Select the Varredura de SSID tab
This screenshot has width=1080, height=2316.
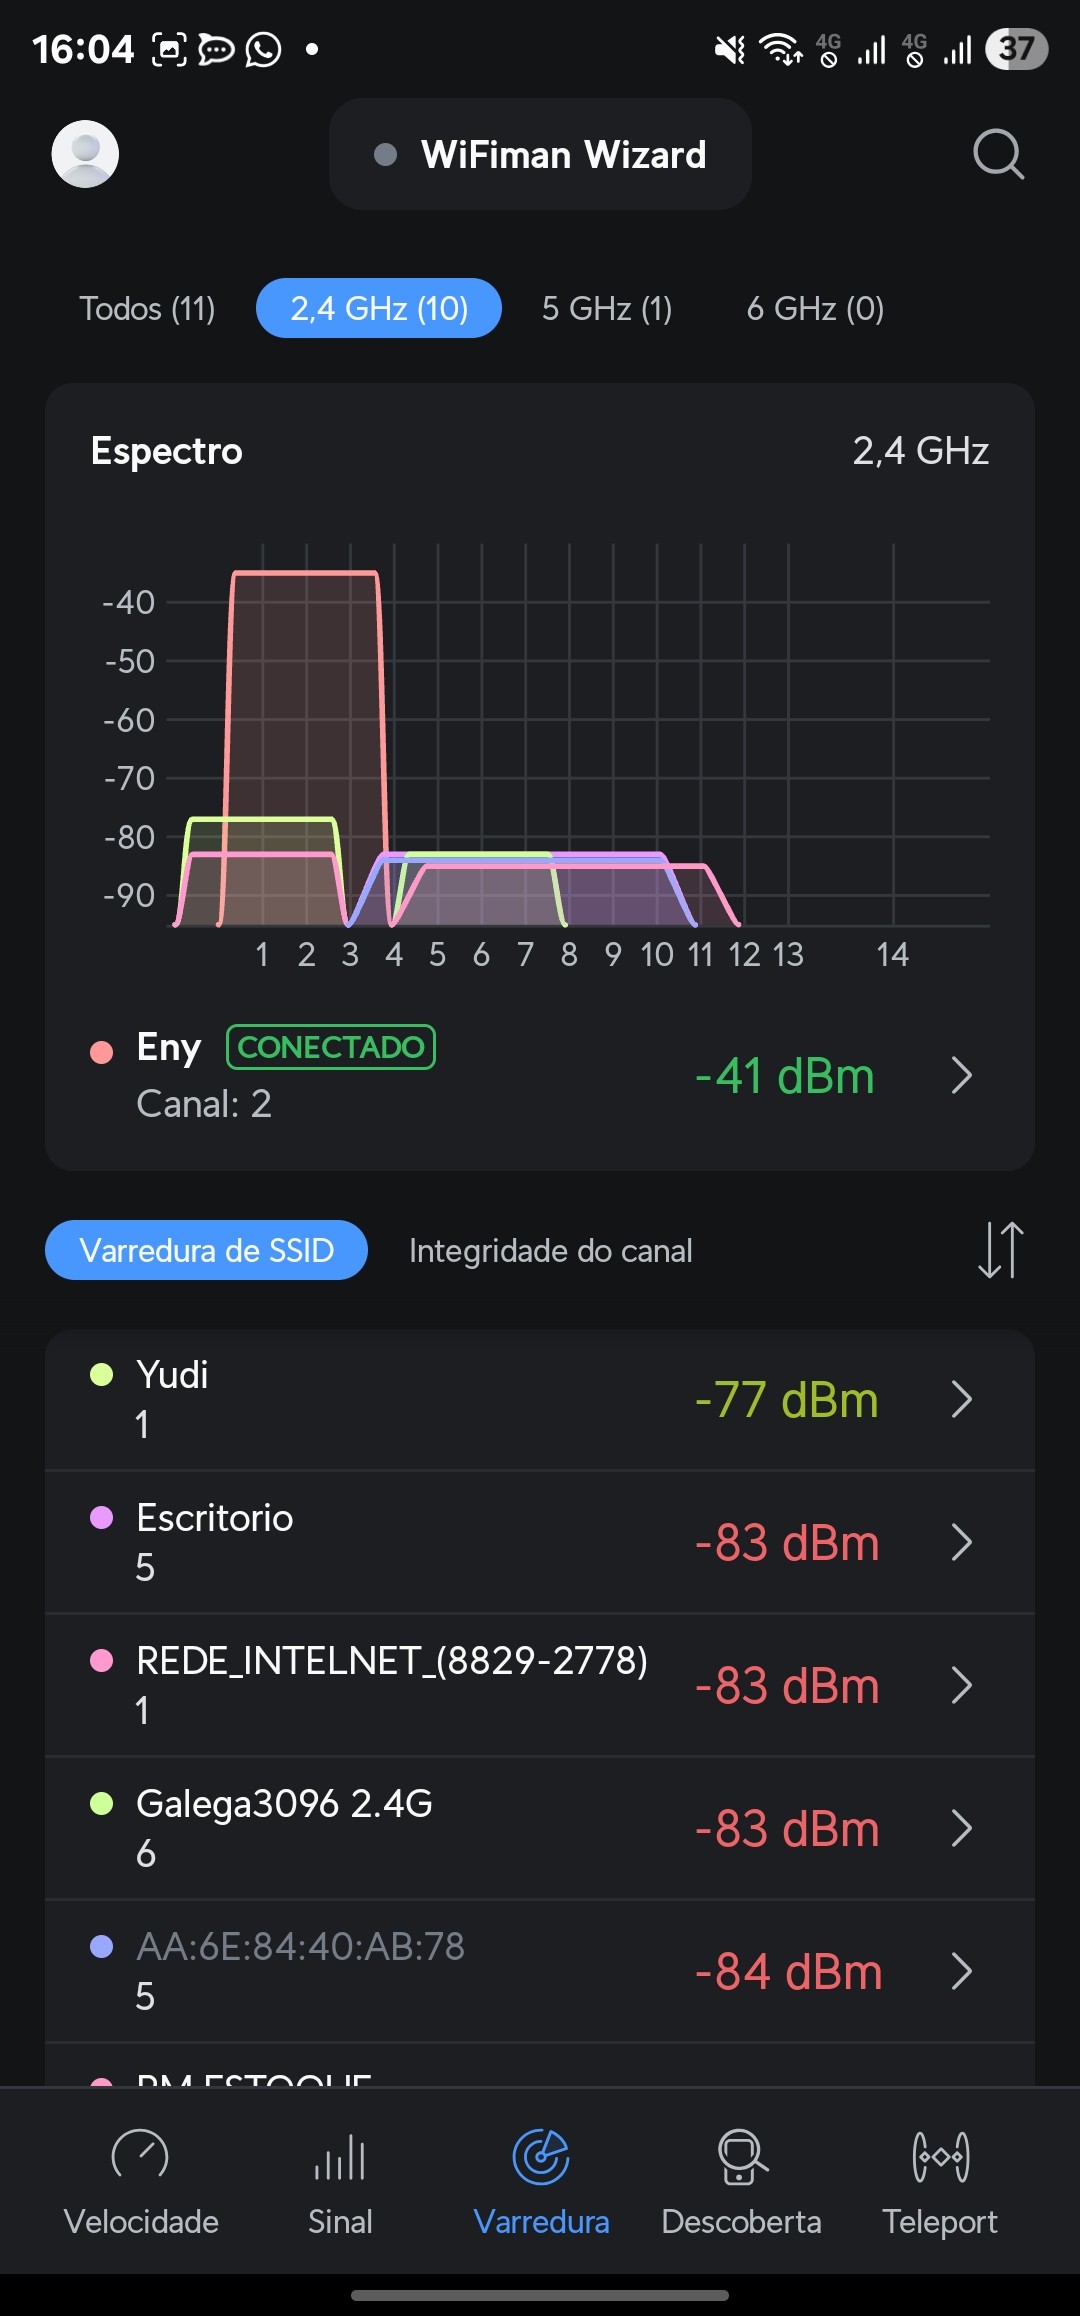click(x=206, y=1250)
